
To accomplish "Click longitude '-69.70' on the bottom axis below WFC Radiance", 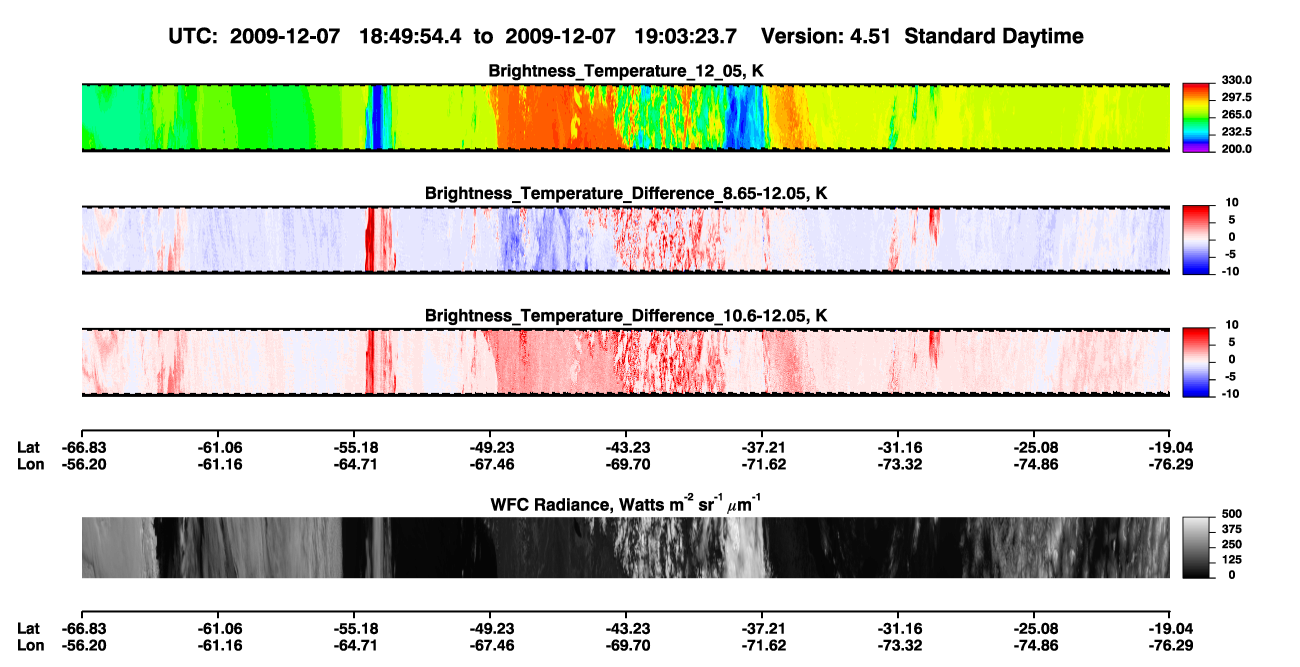I will [626, 645].
